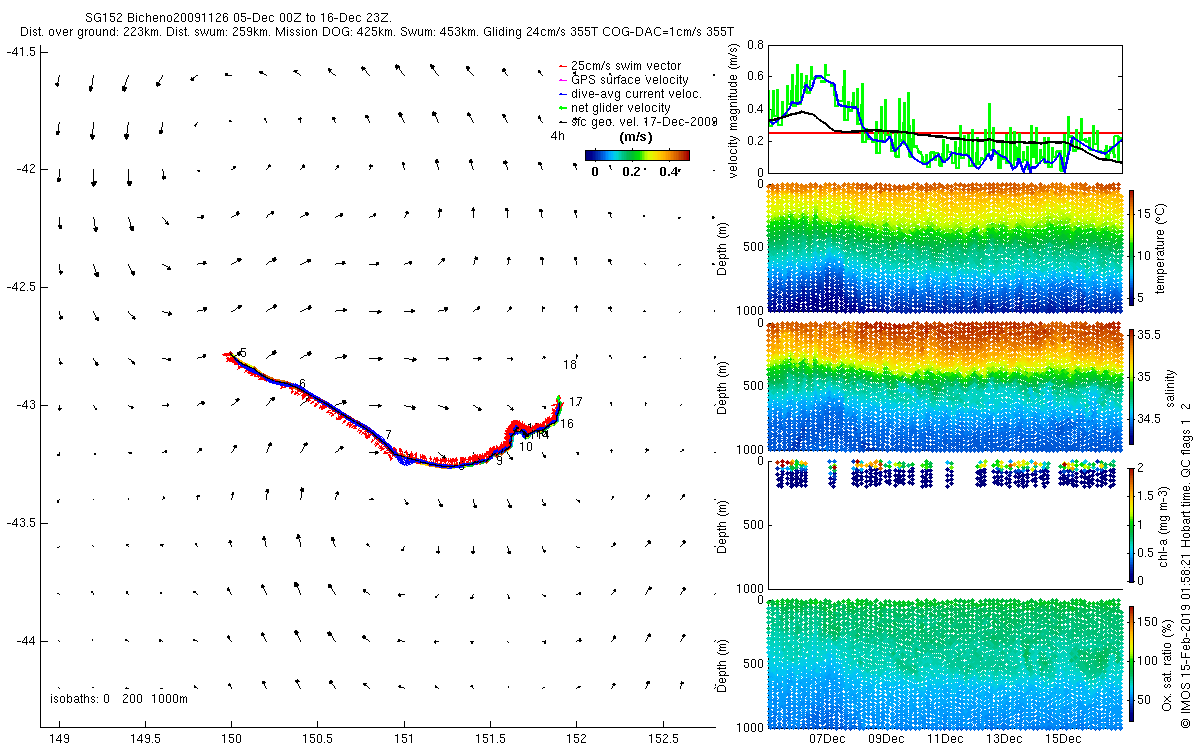Click the '09Dec' date tick label

pyautogui.click(x=886, y=738)
